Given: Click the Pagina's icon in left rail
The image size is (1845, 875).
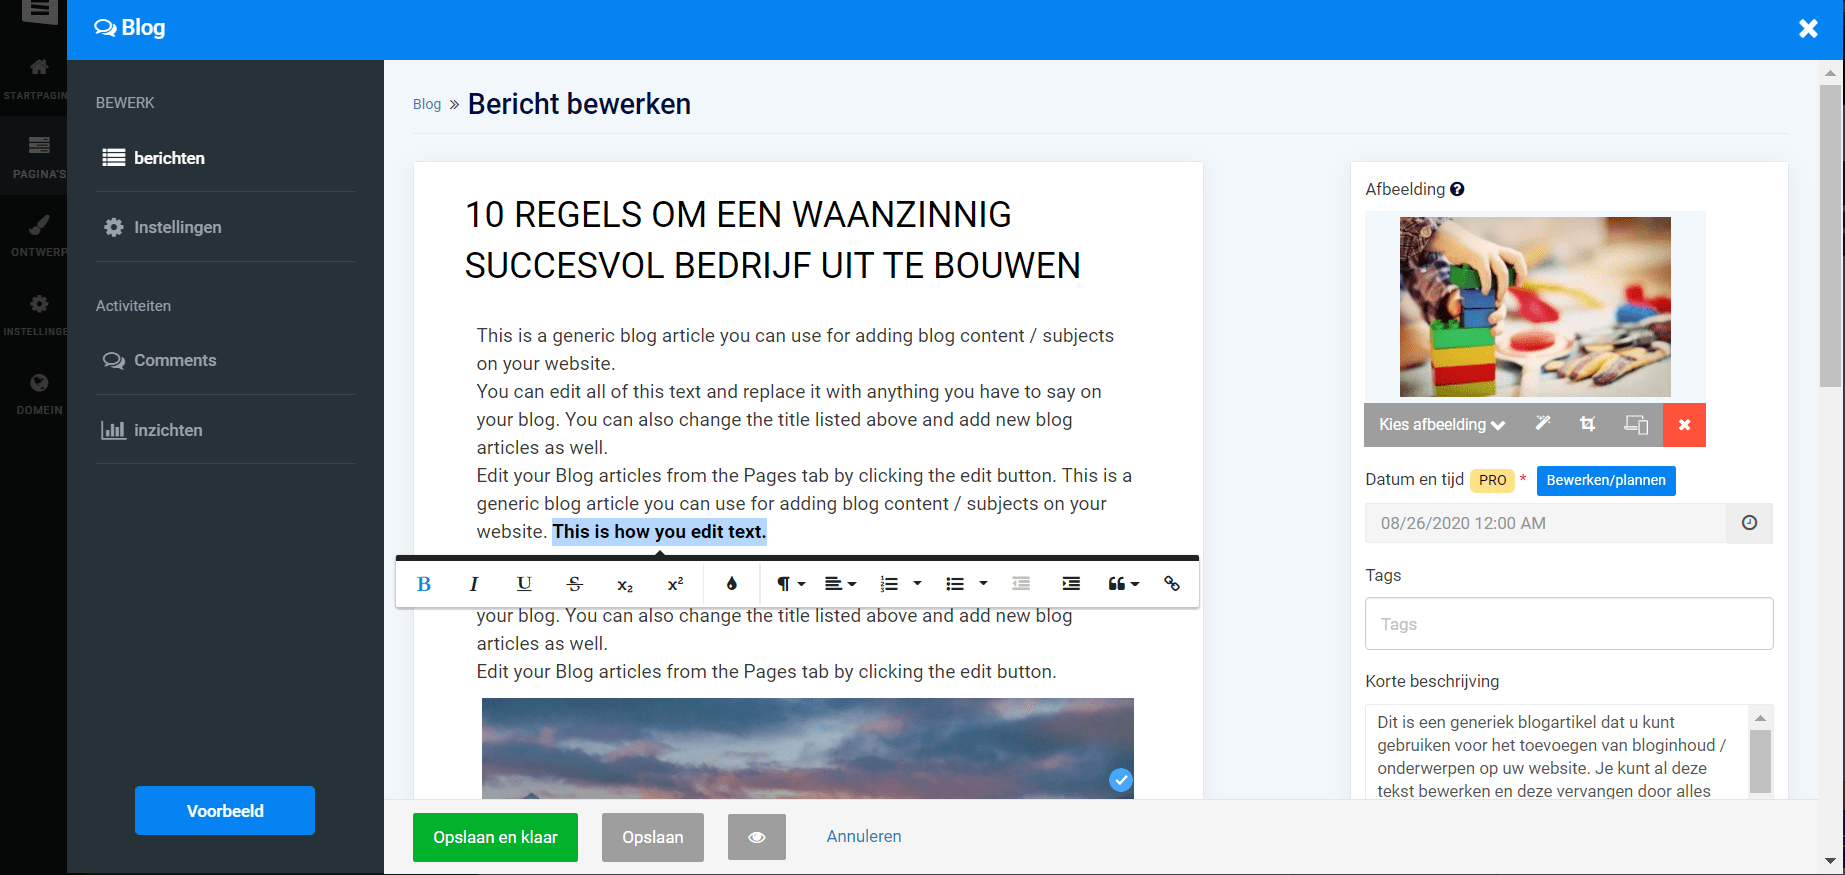Looking at the screenshot, I should coord(39,146).
